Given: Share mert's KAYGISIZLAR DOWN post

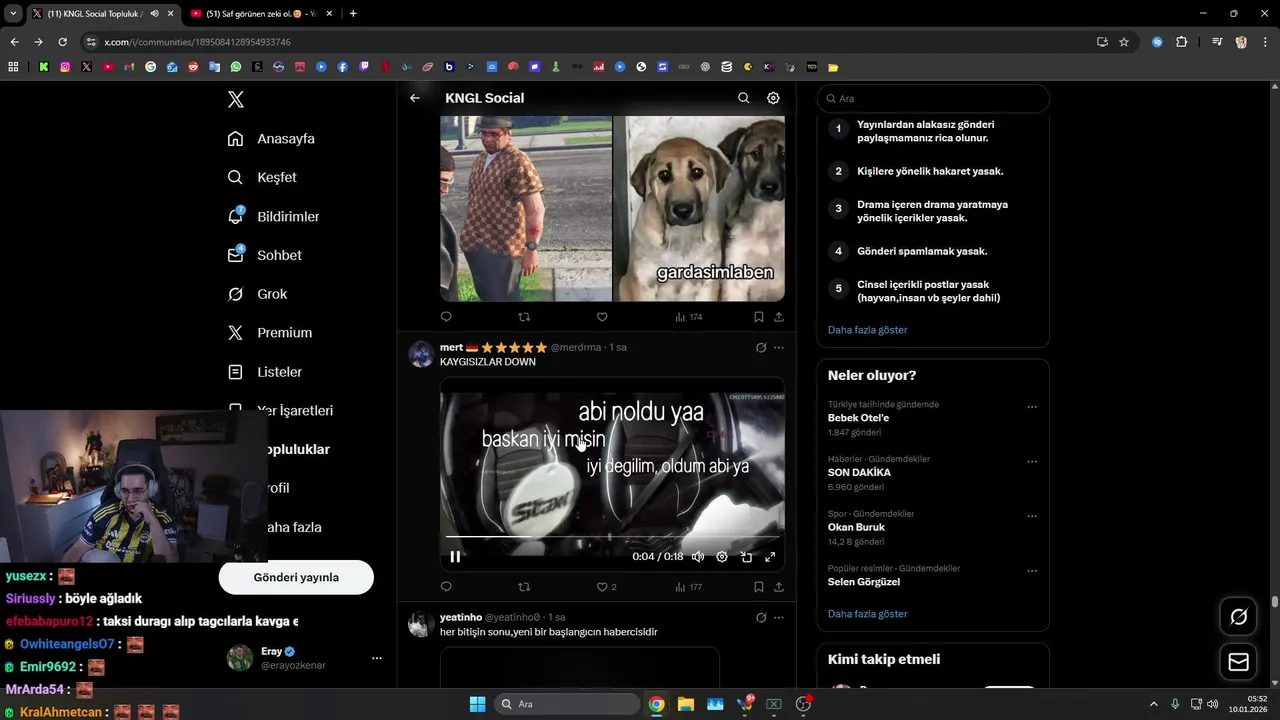Looking at the screenshot, I should [x=779, y=587].
